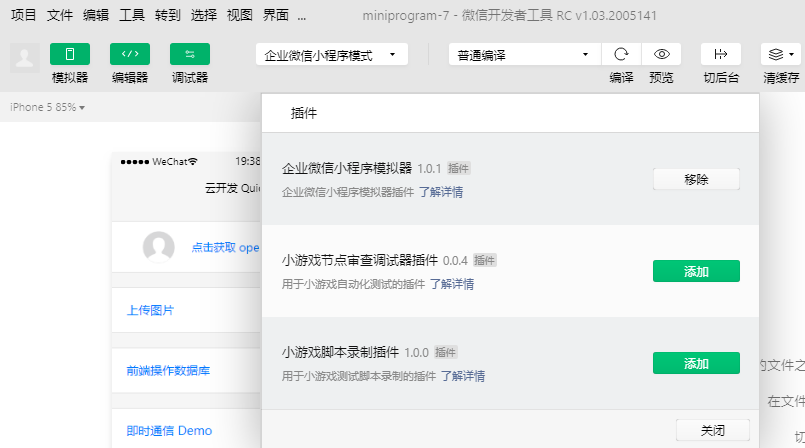The image size is (805, 448).
Task: Open the 视图 menu
Action: (x=239, y=15)
